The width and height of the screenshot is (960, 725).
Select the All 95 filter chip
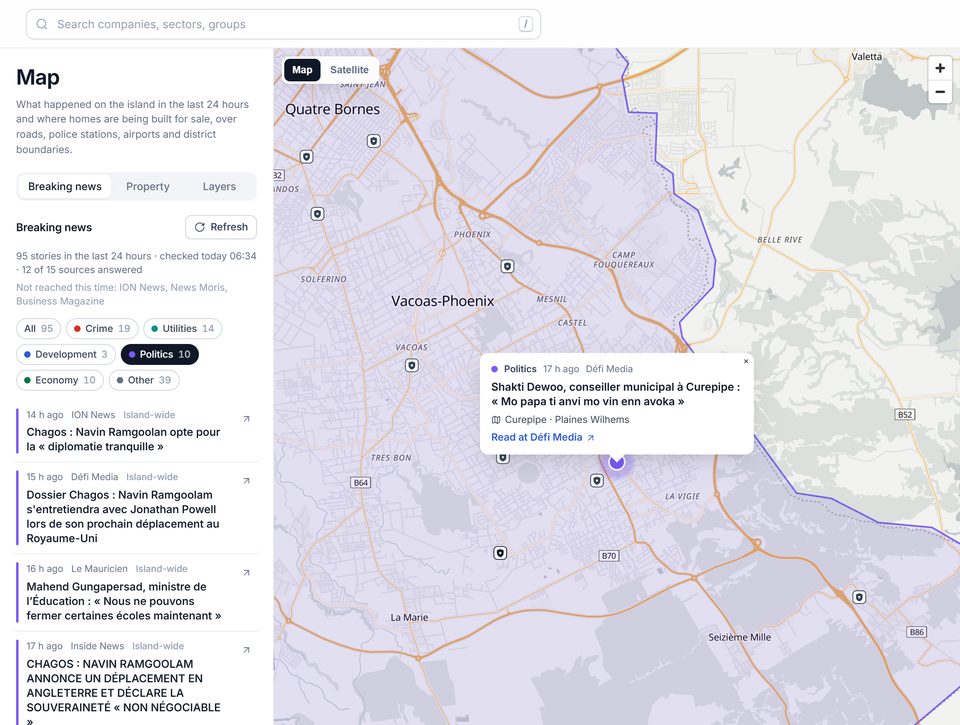click(39, 329)
